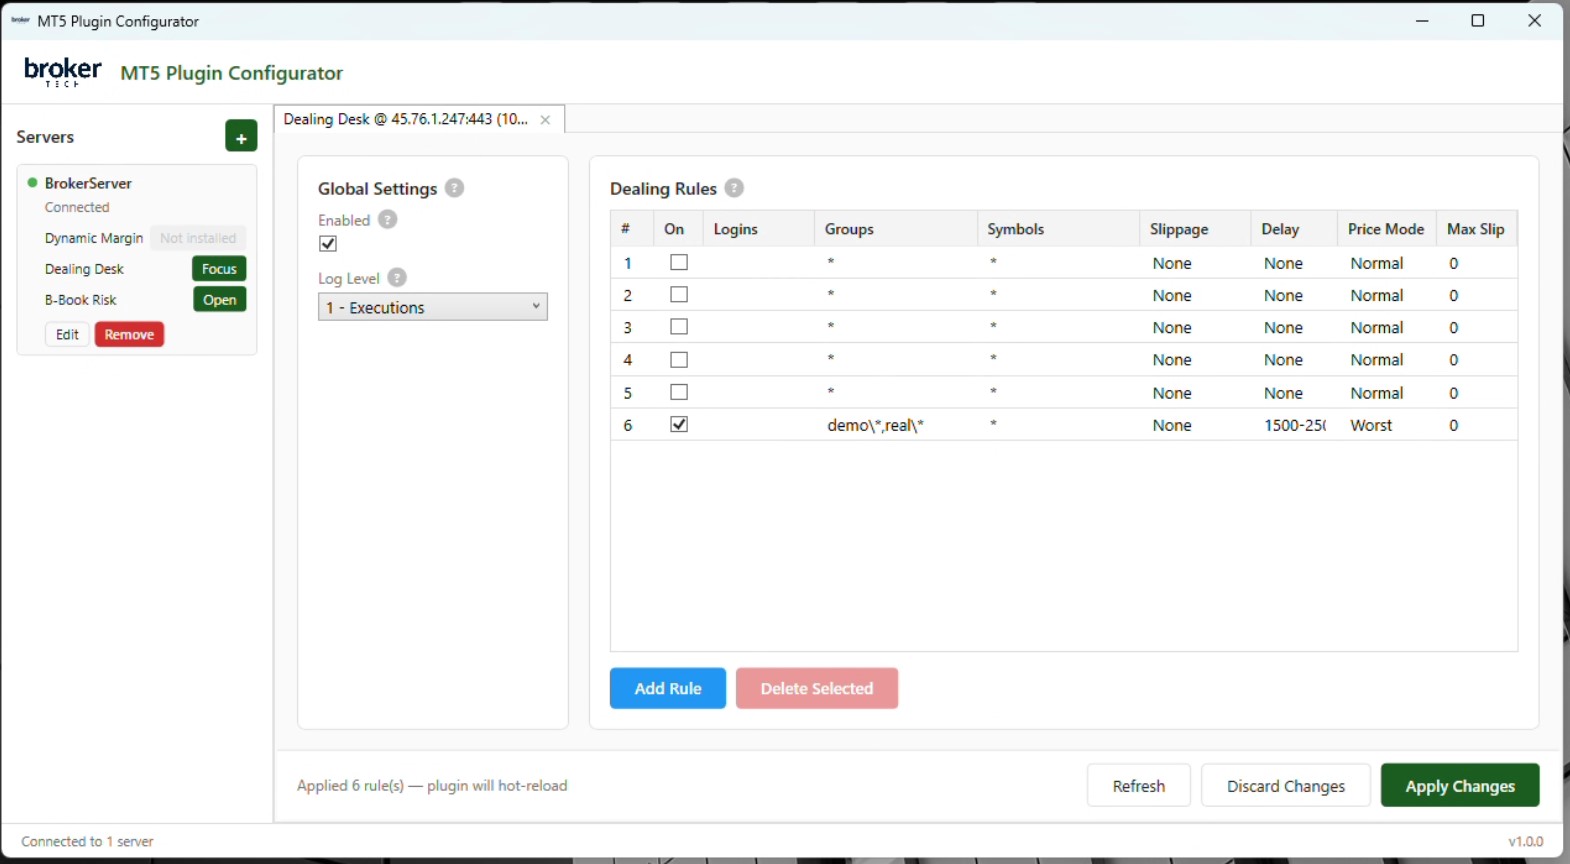Minimize the MT5 Plugin Configurator window
Viewport: 1570px width, 864px height.
pos(1422,21)
